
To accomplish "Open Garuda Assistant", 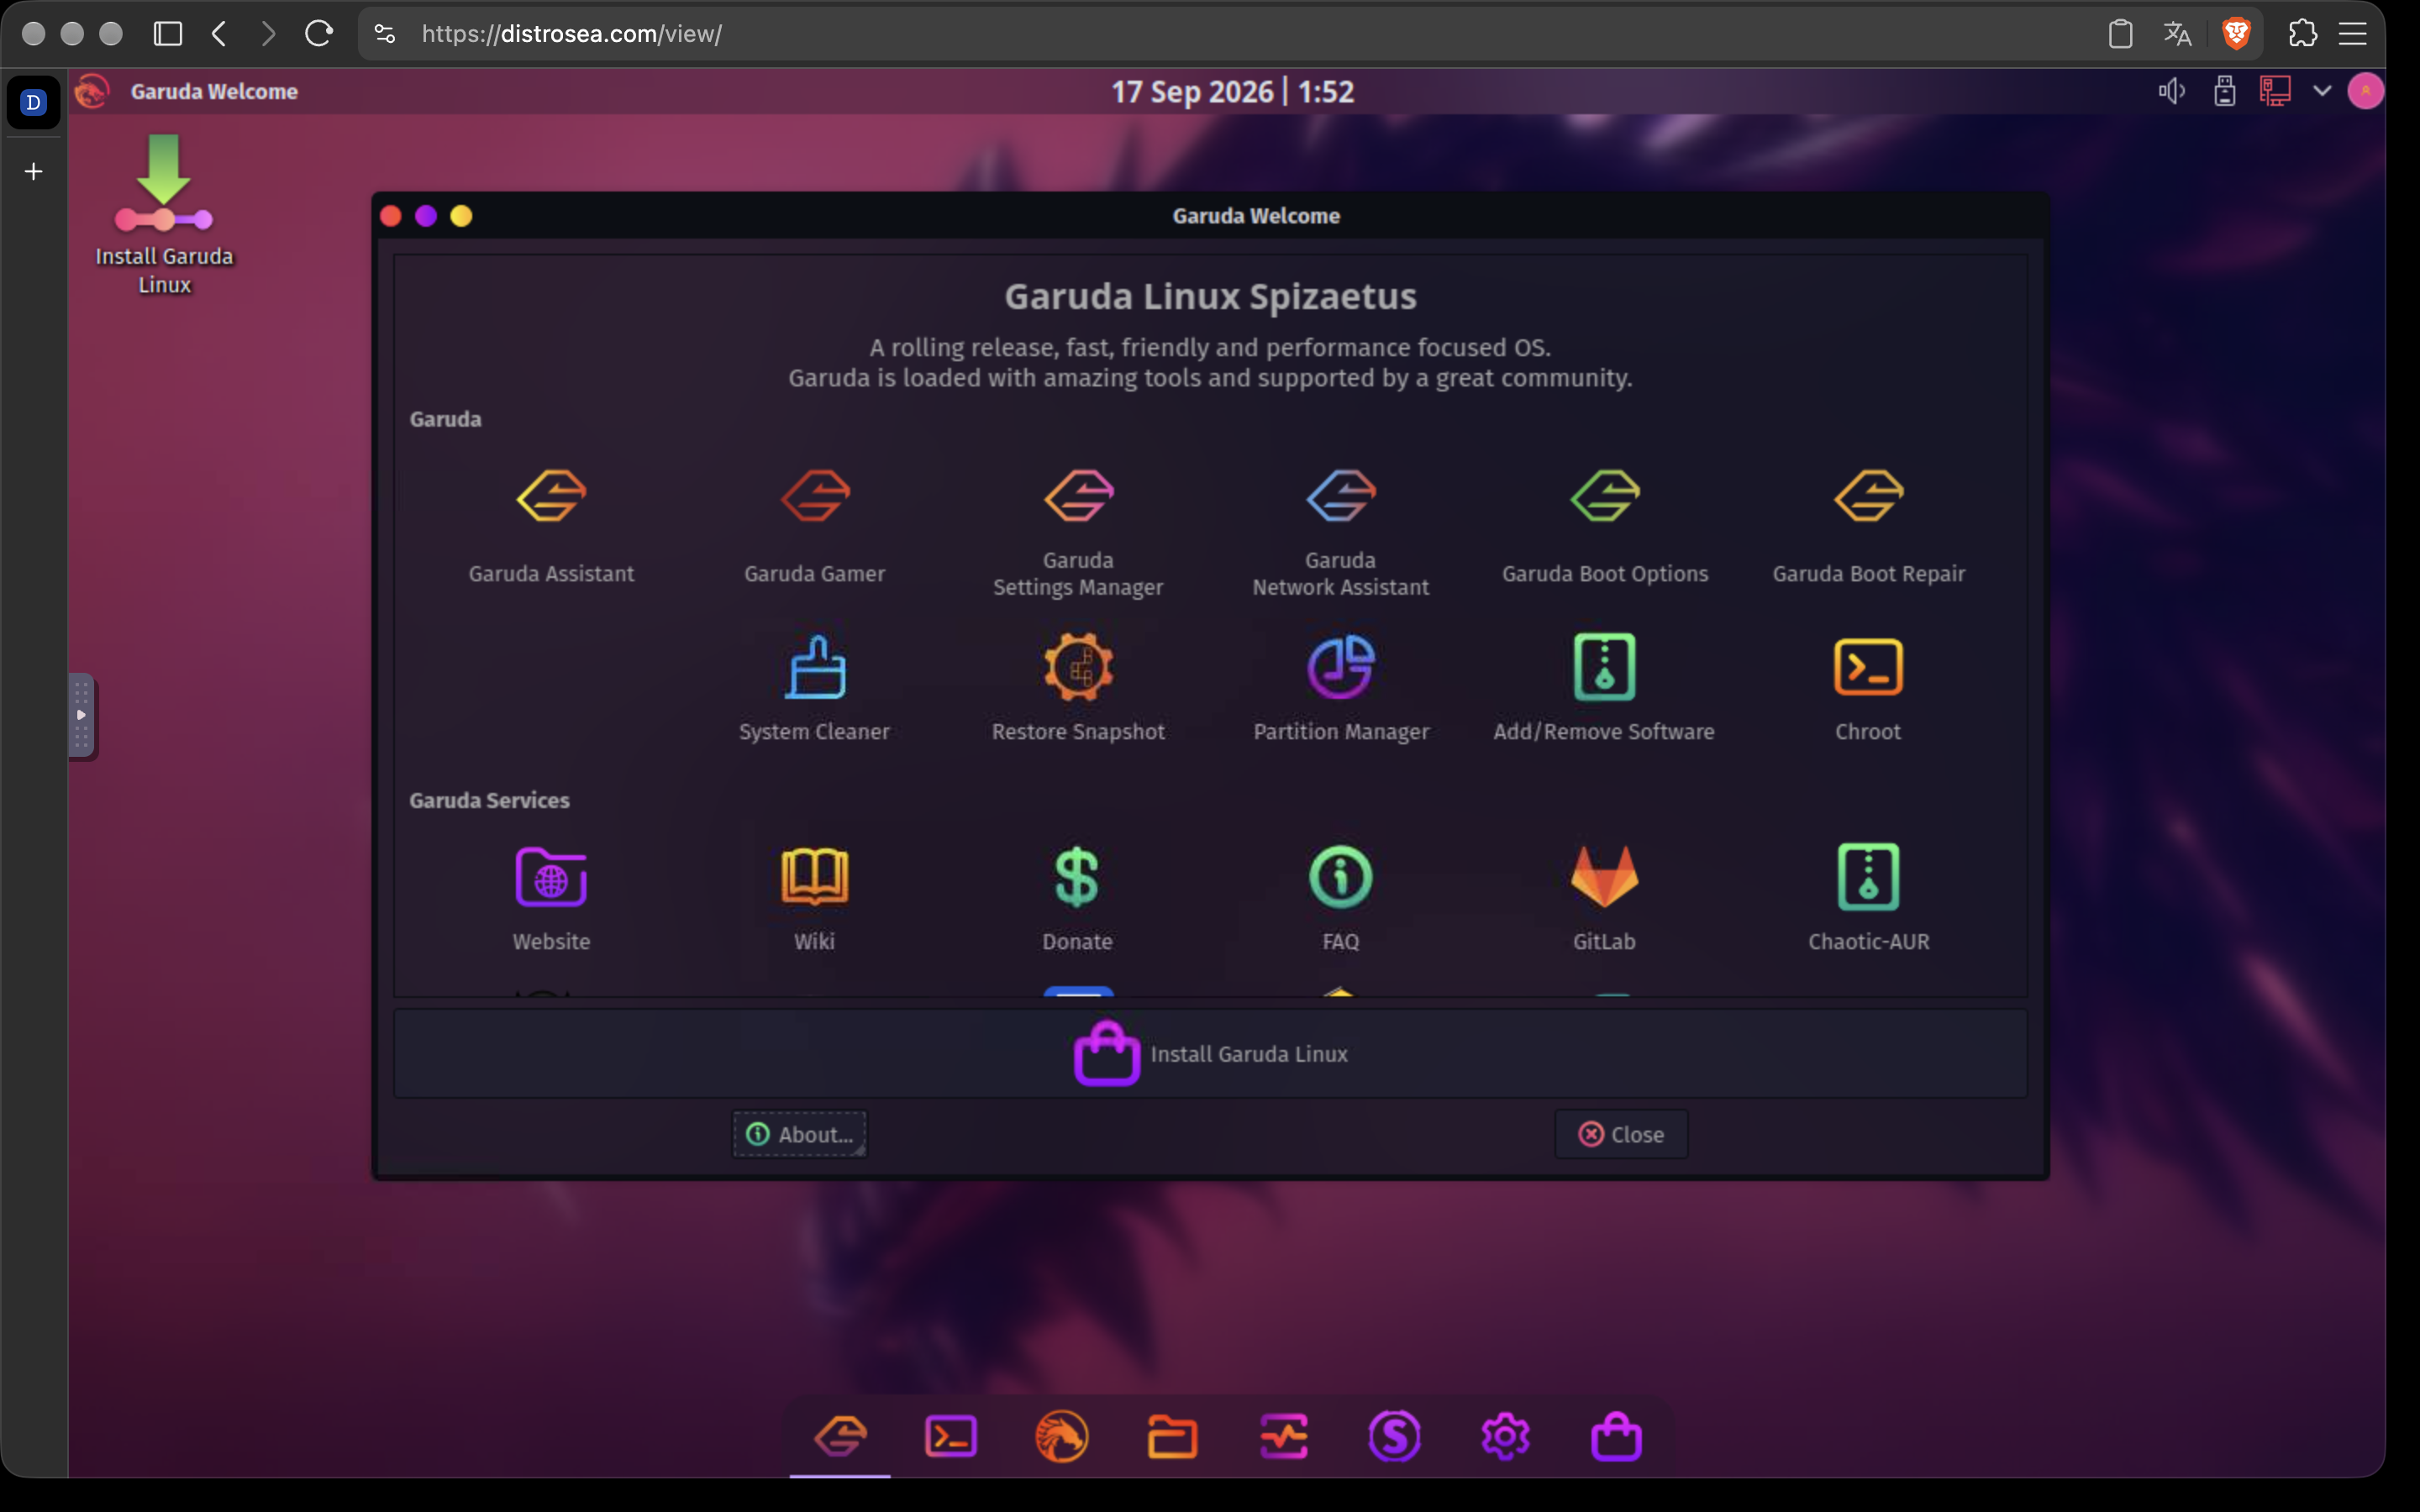I will [x=551, y=526].
